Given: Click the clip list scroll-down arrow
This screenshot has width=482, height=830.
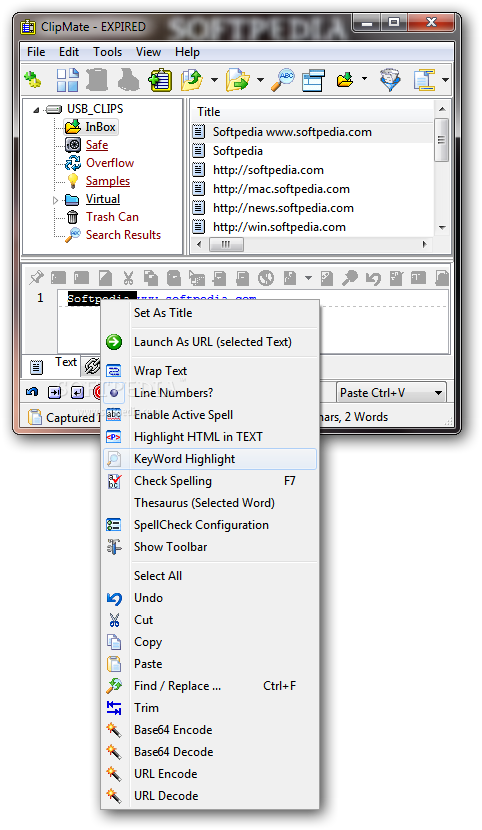Looking at the screenshot, I should pyautogui.click(x=442, y=228).
